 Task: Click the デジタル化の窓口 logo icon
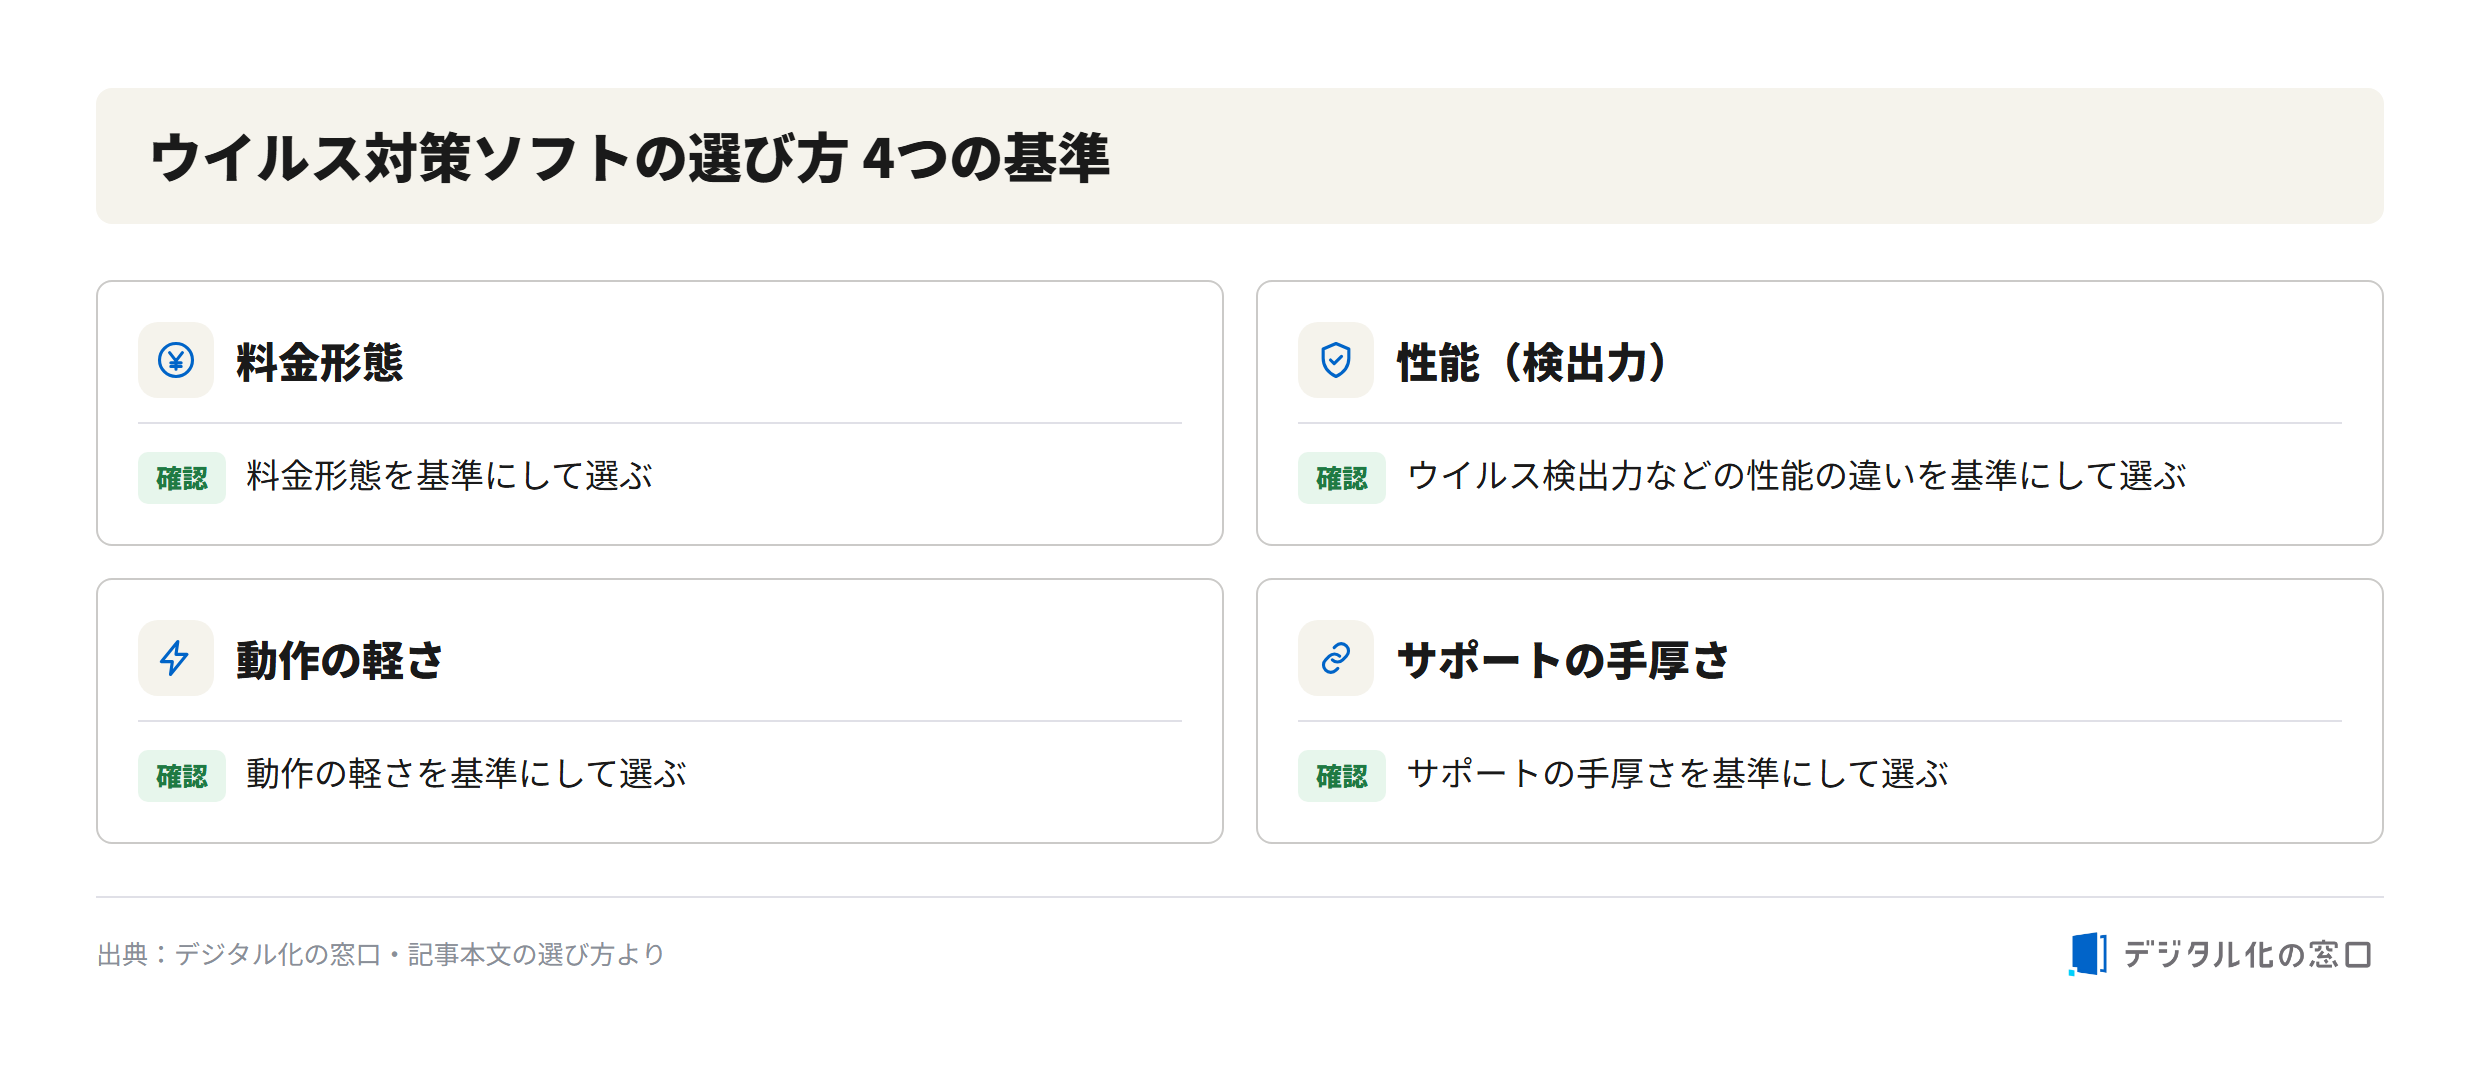(2088, 954)
